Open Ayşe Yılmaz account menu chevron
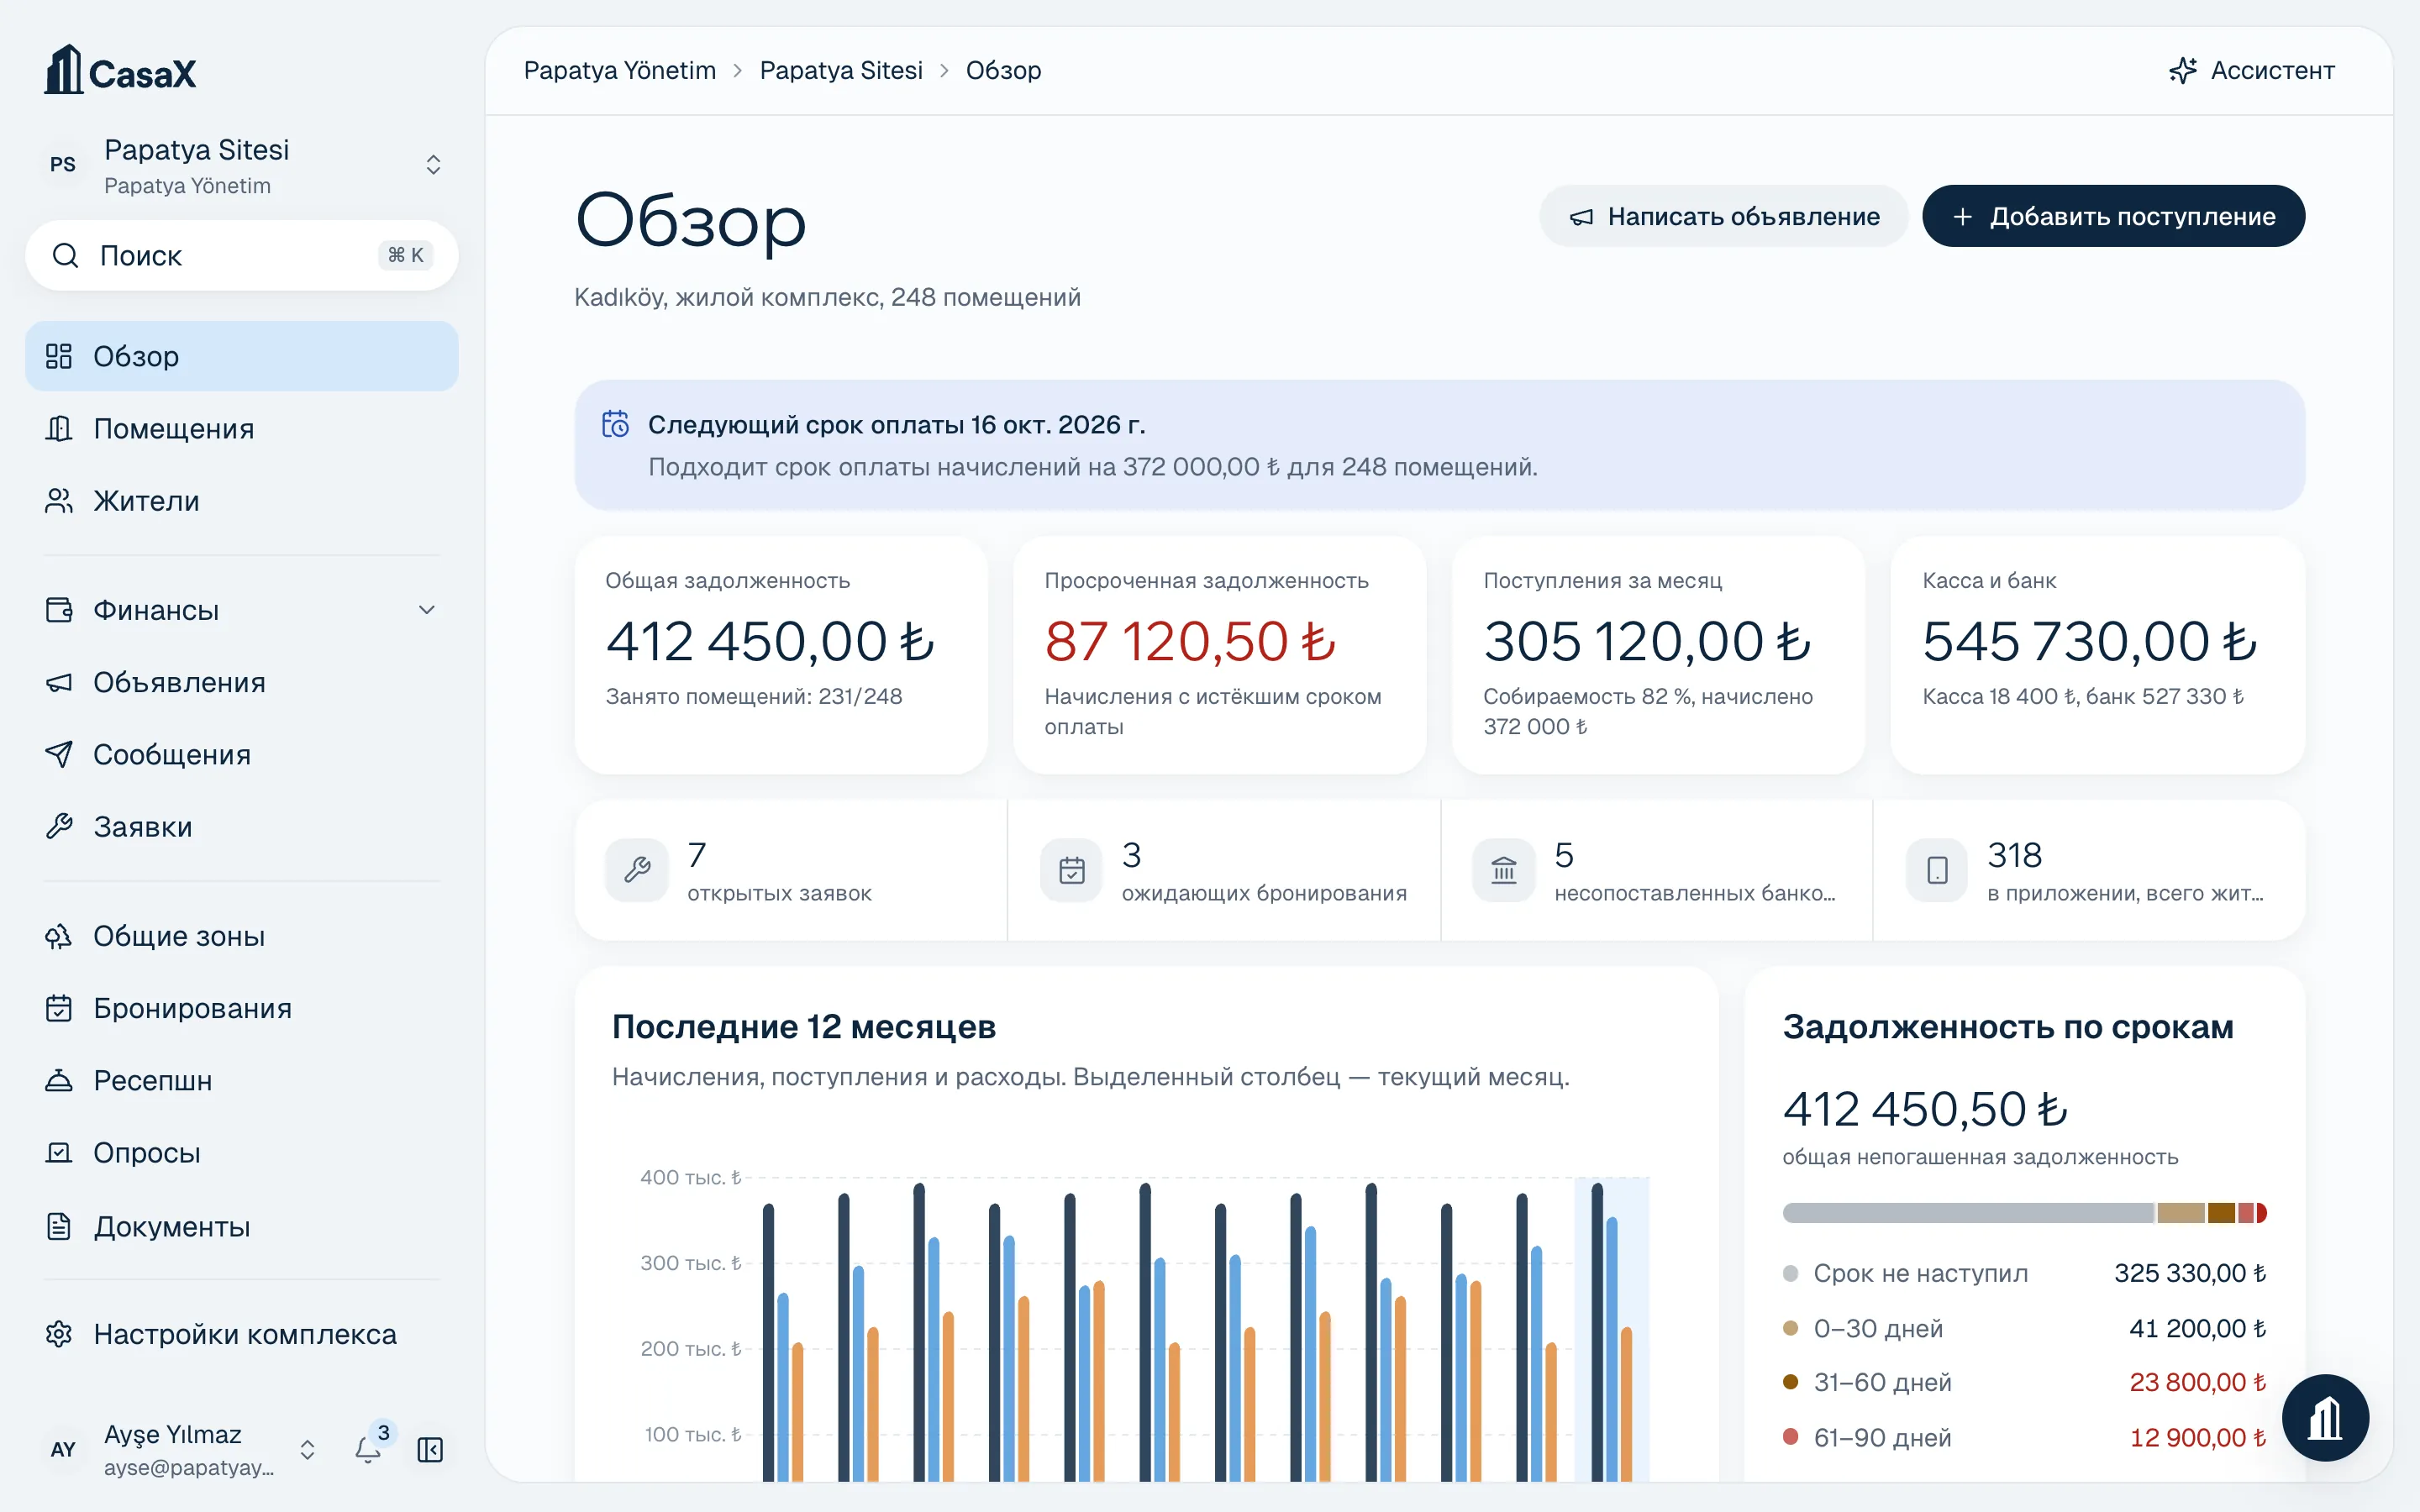Image resolution: width=2420 pixels, height=1512 pixels. click(x=308, y=1449)
